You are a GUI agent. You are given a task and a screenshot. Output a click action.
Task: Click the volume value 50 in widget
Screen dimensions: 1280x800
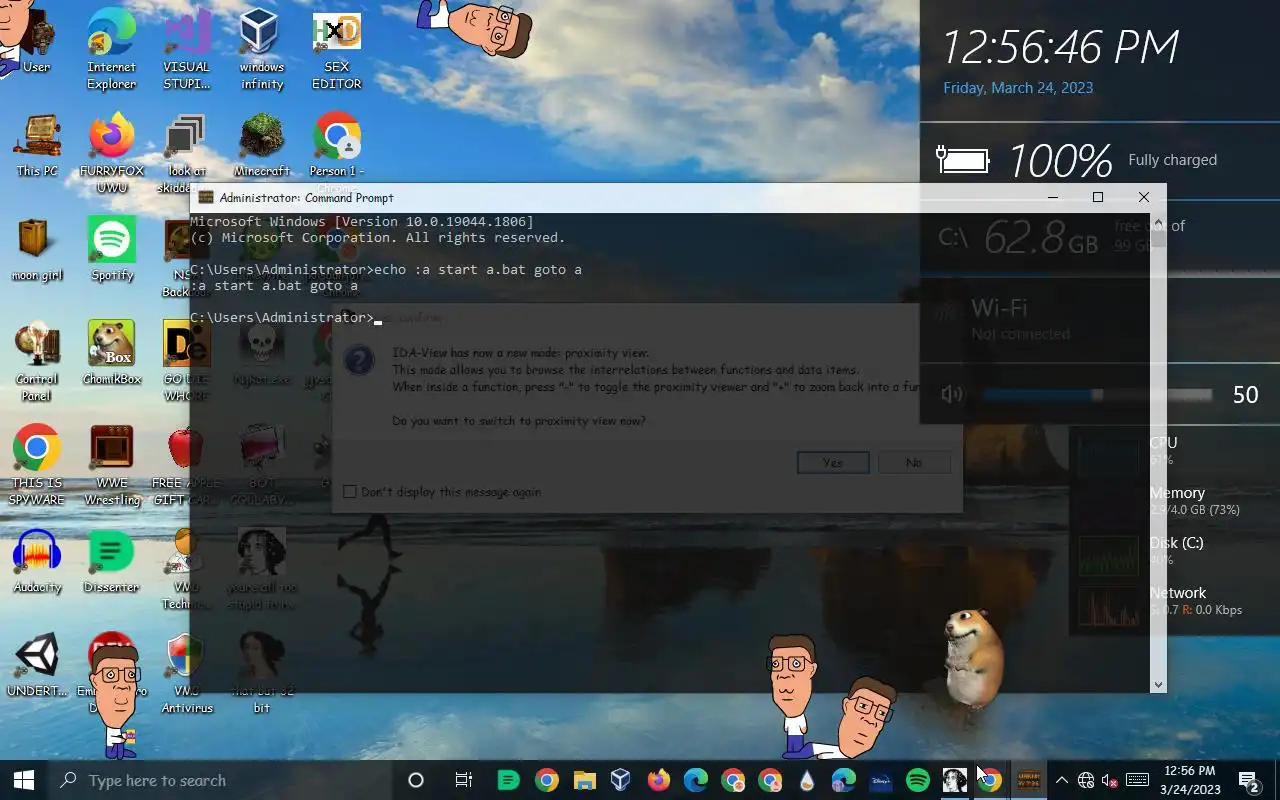(1245, 394)
